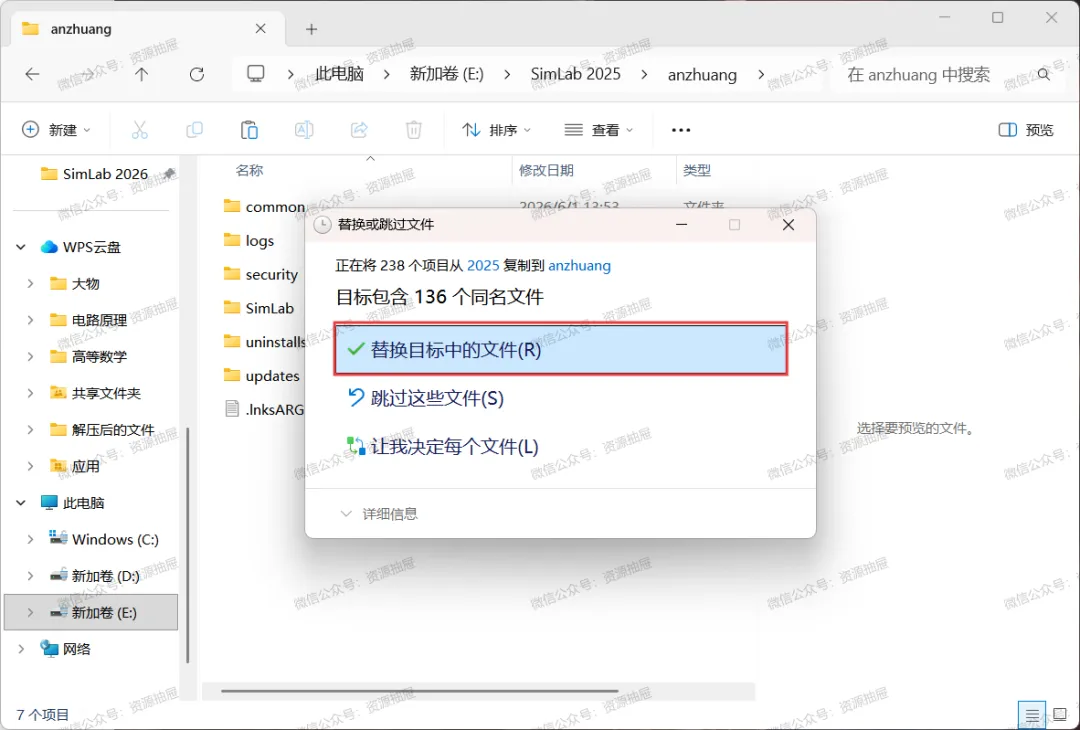Click the search magnifier icon
The height and width of the screenshot is (730, 1080).
(1044, 74)
